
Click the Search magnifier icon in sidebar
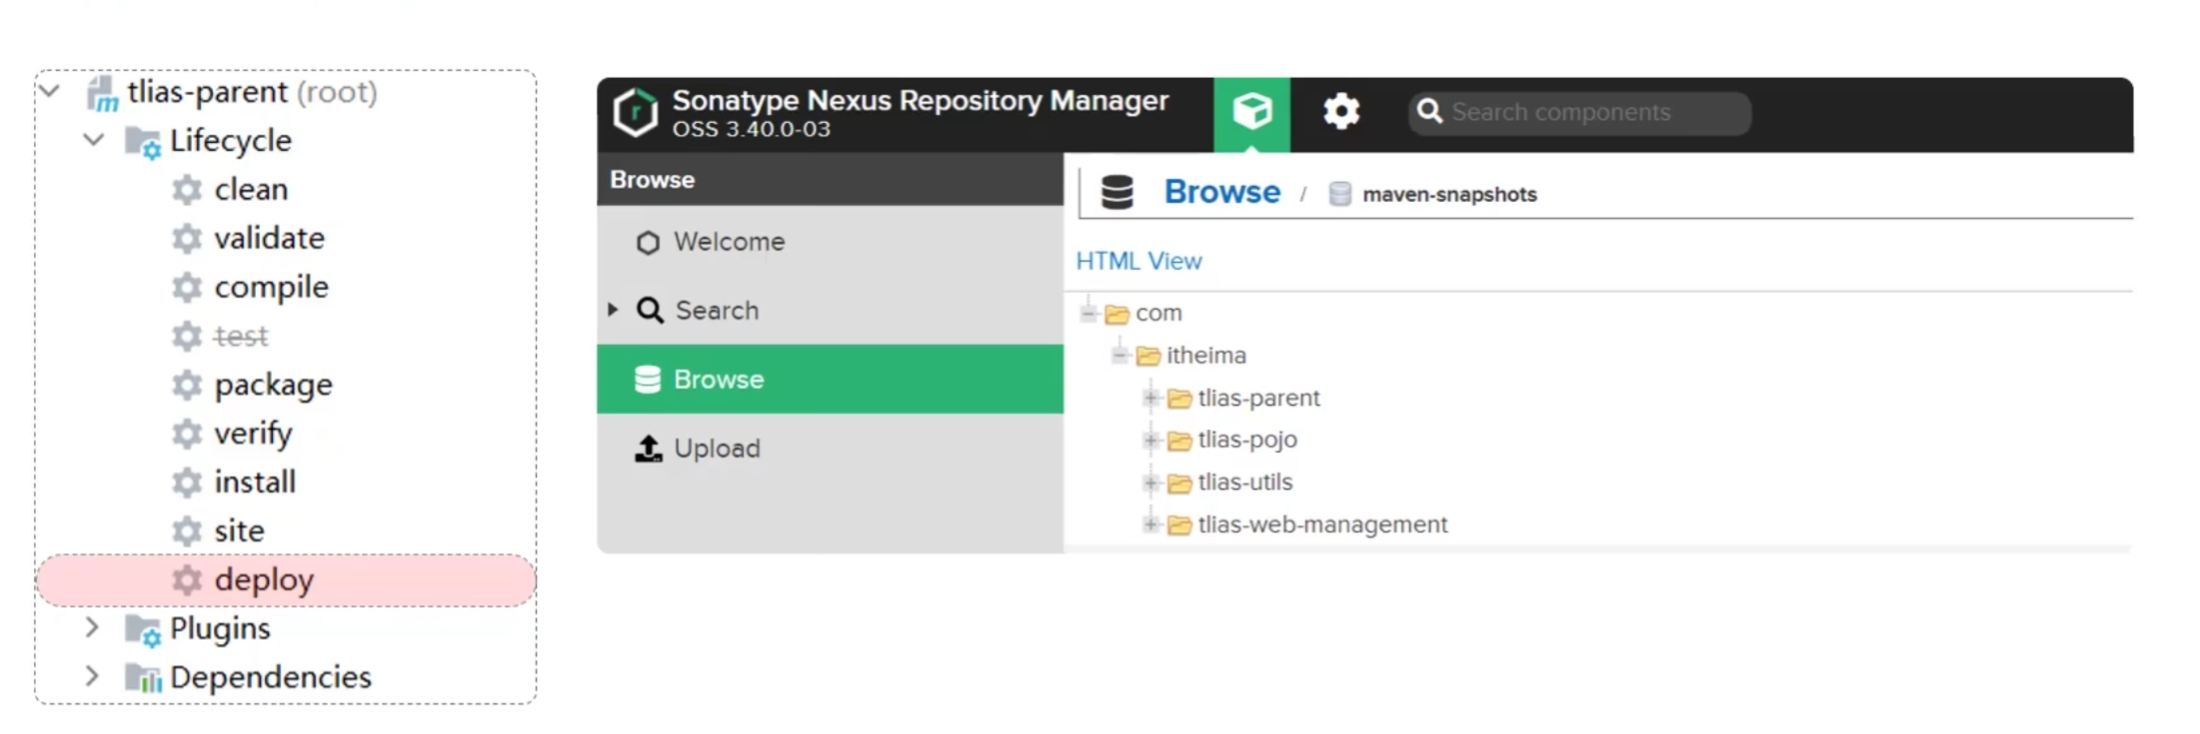tap(650, 310)
